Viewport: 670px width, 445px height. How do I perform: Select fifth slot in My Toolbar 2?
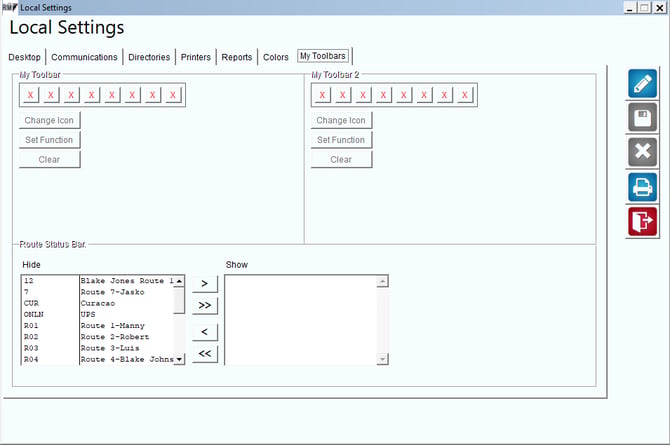404,95
